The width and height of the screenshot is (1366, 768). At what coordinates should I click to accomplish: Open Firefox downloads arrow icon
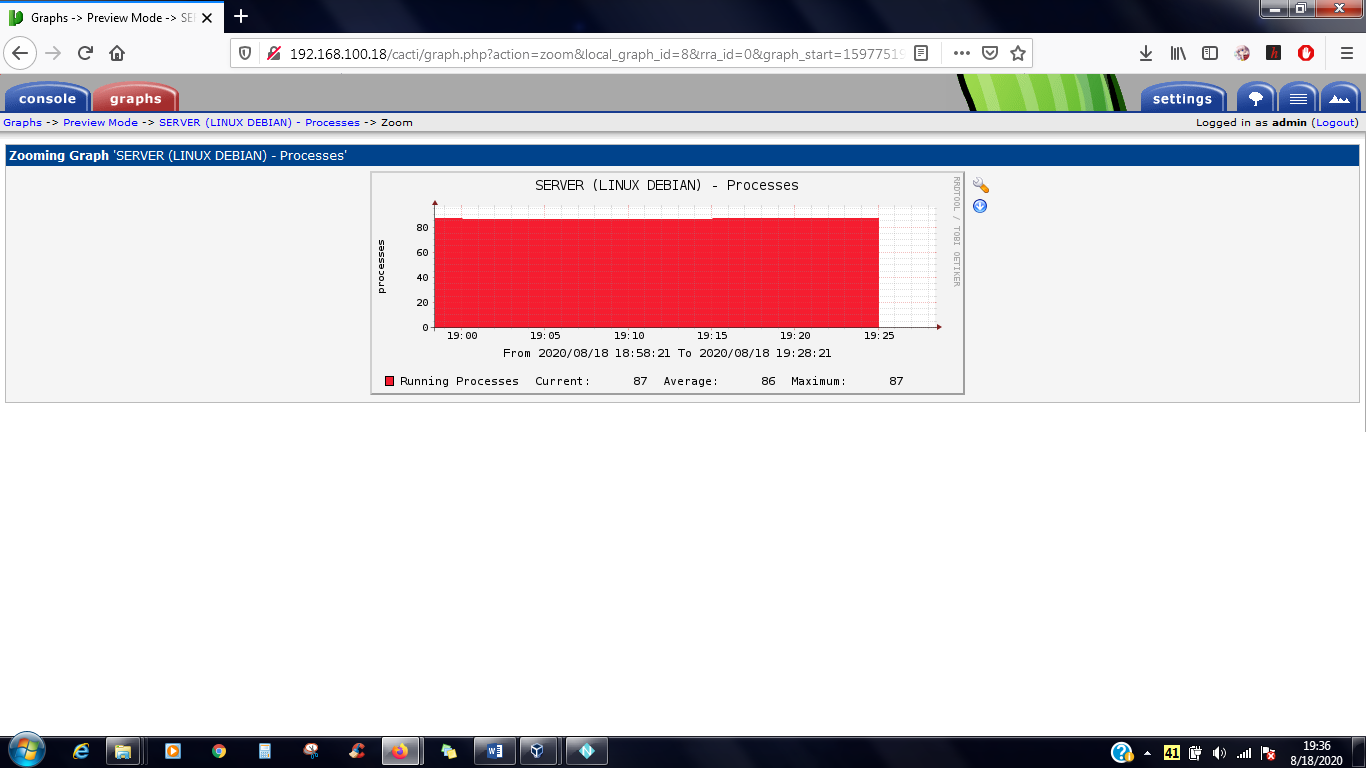coord(1146,53)
